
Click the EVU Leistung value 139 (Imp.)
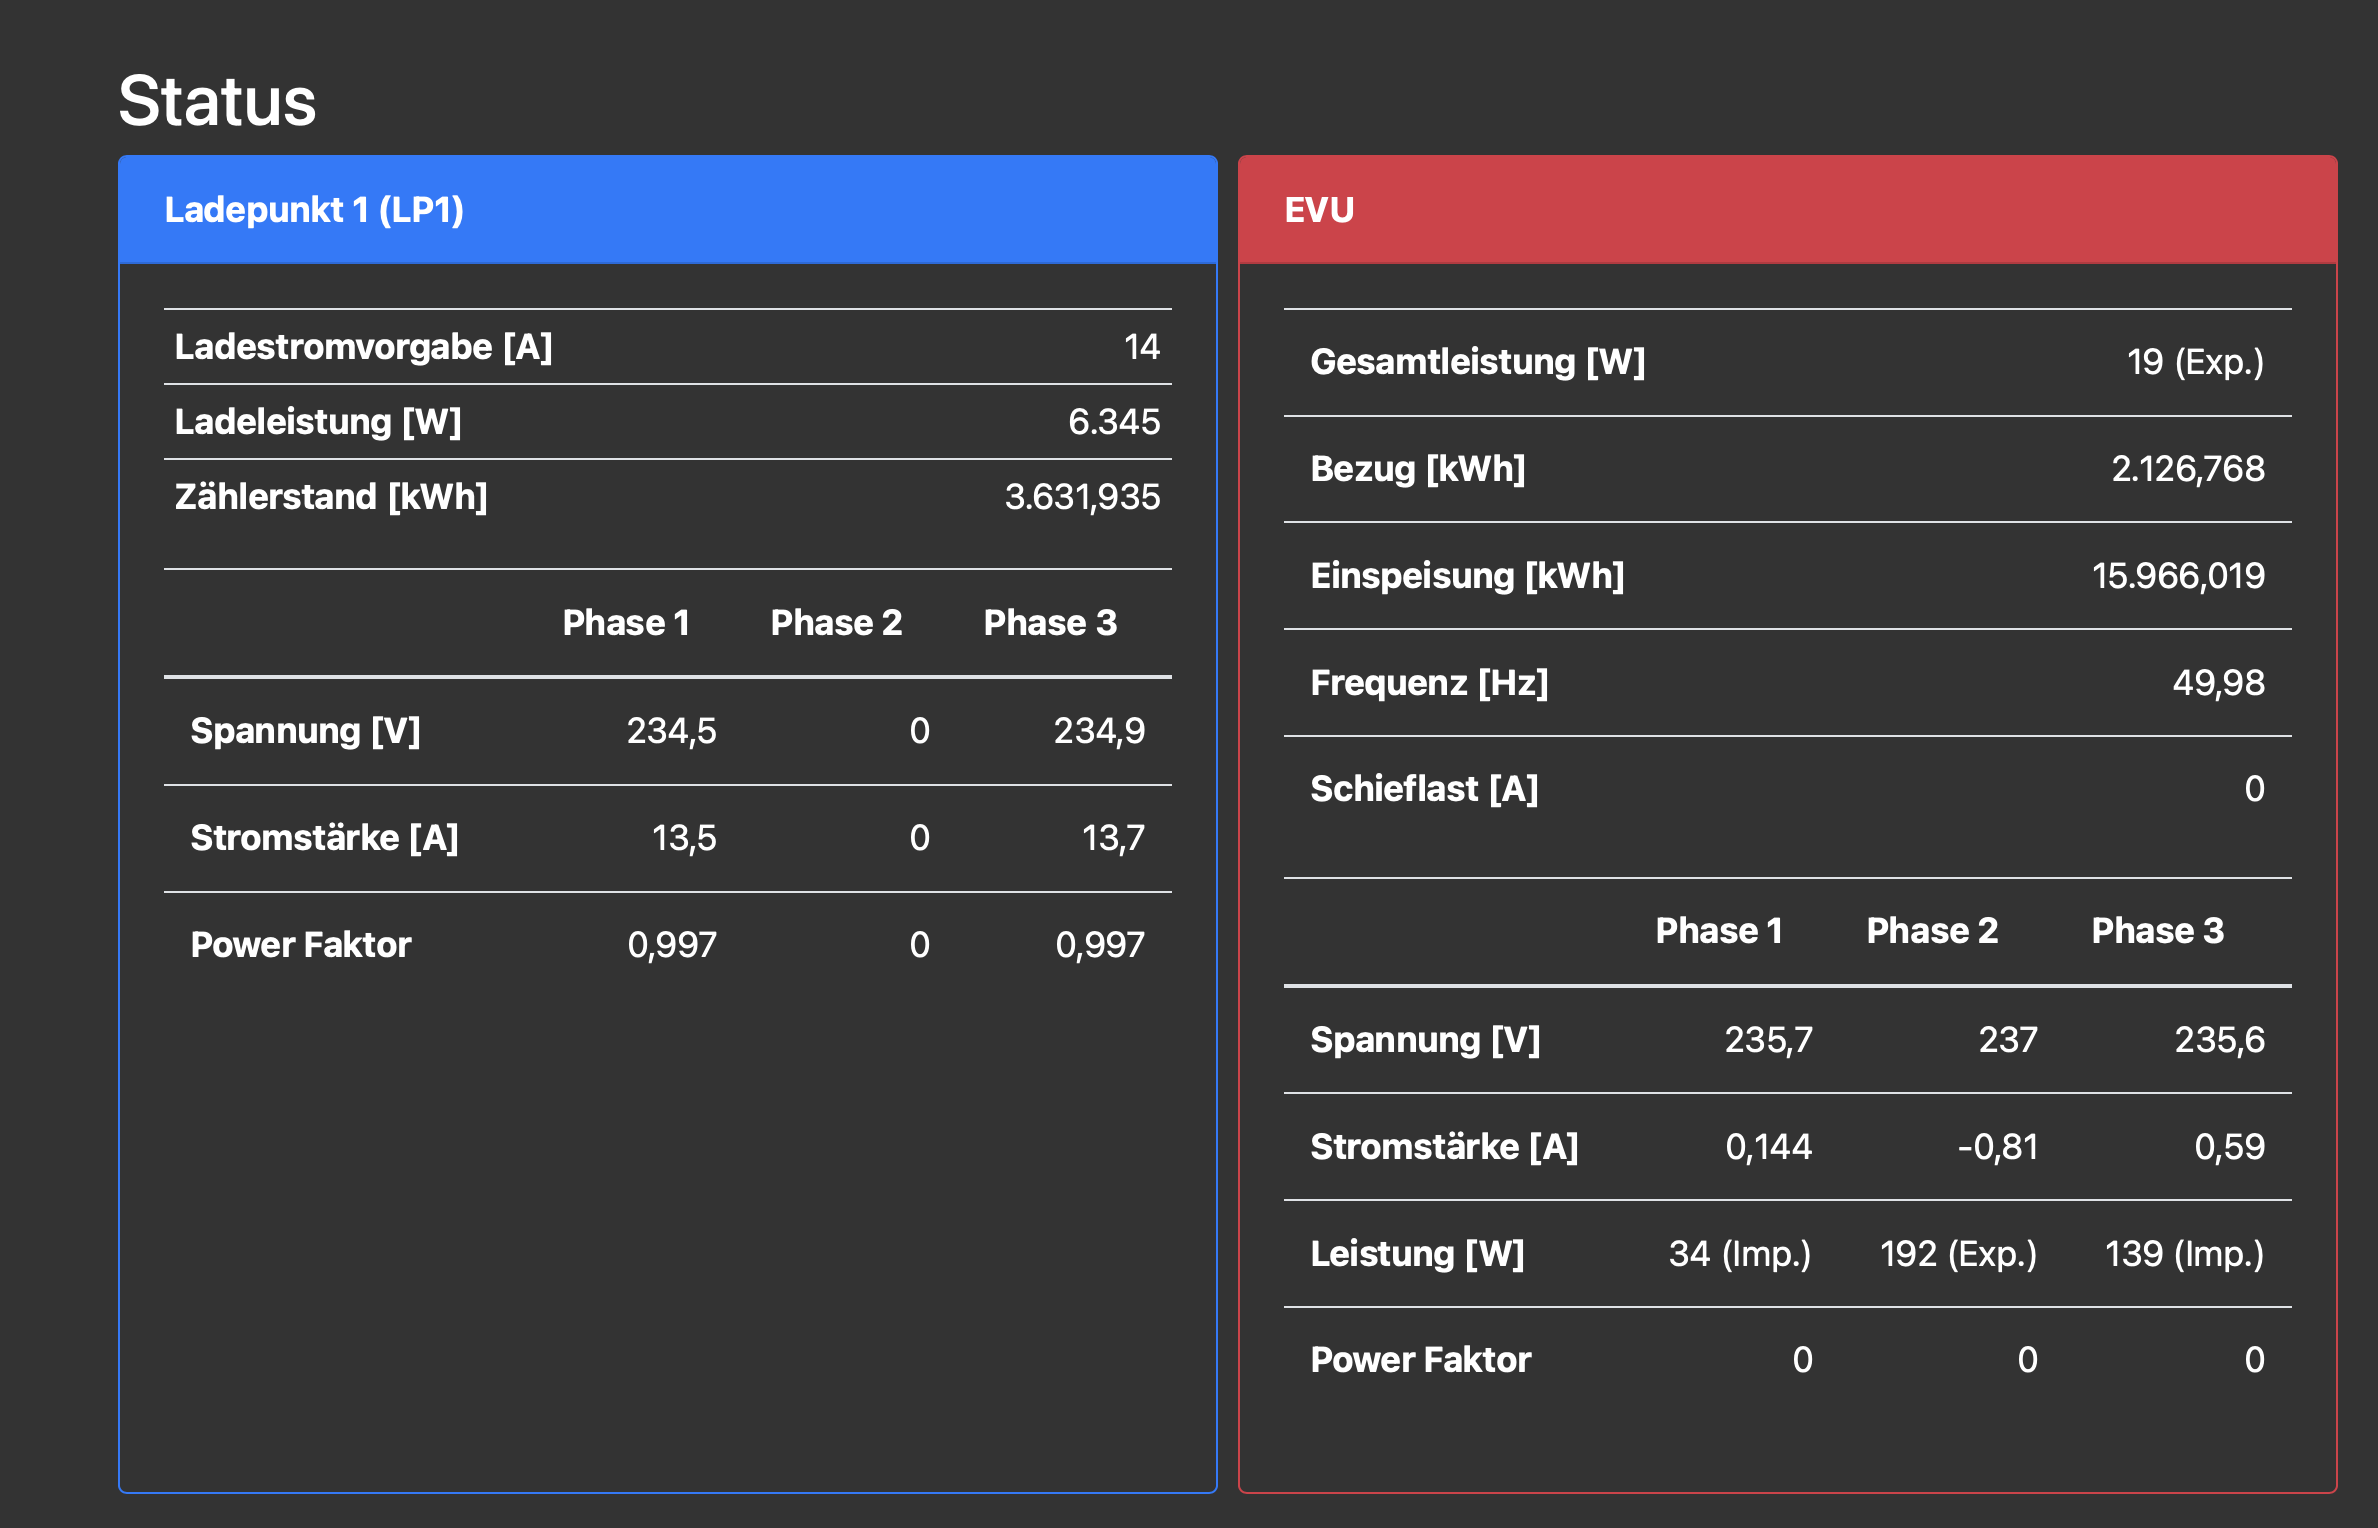coord(2183,1254)
